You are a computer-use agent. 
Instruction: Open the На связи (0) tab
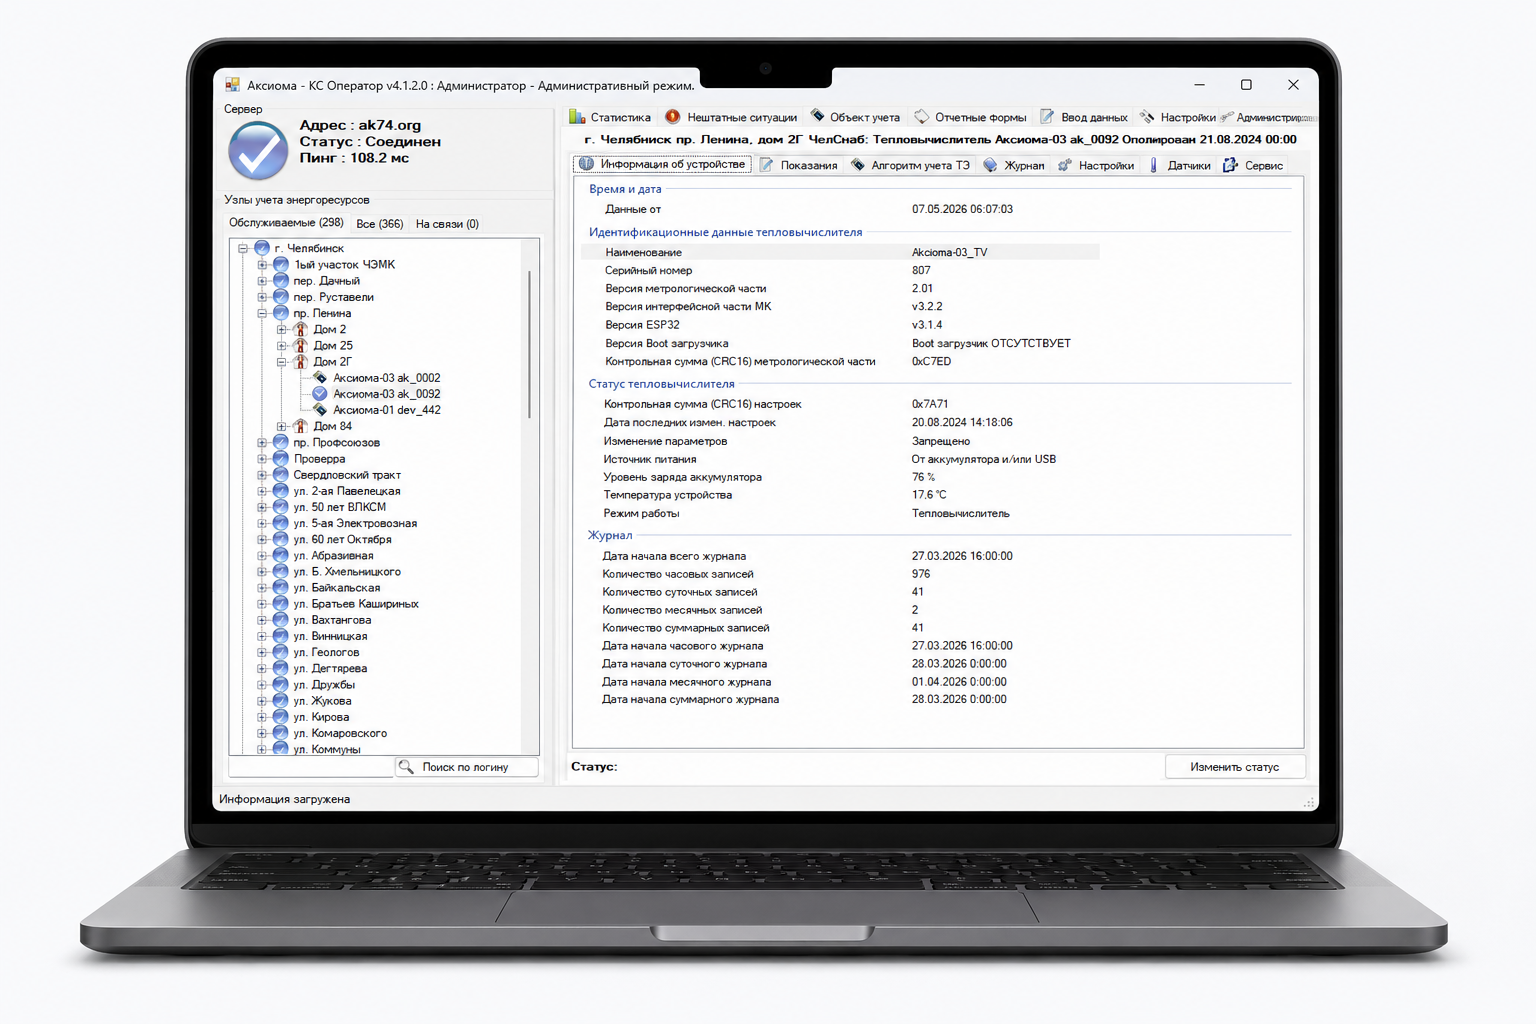point(447,224)
